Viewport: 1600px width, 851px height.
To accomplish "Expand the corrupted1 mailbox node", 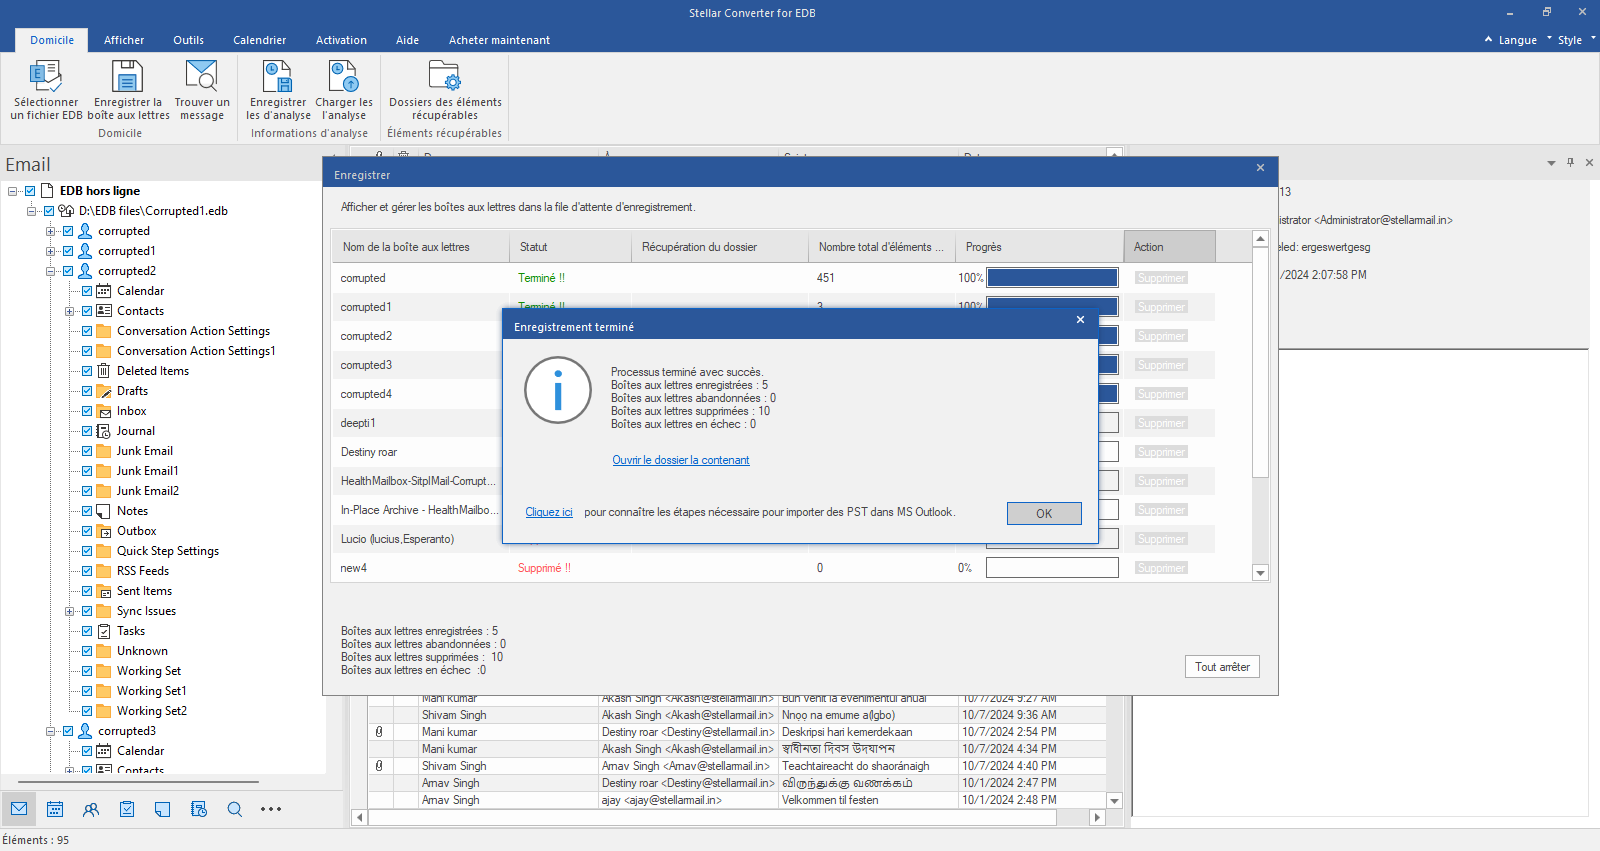I will [50, 251].
